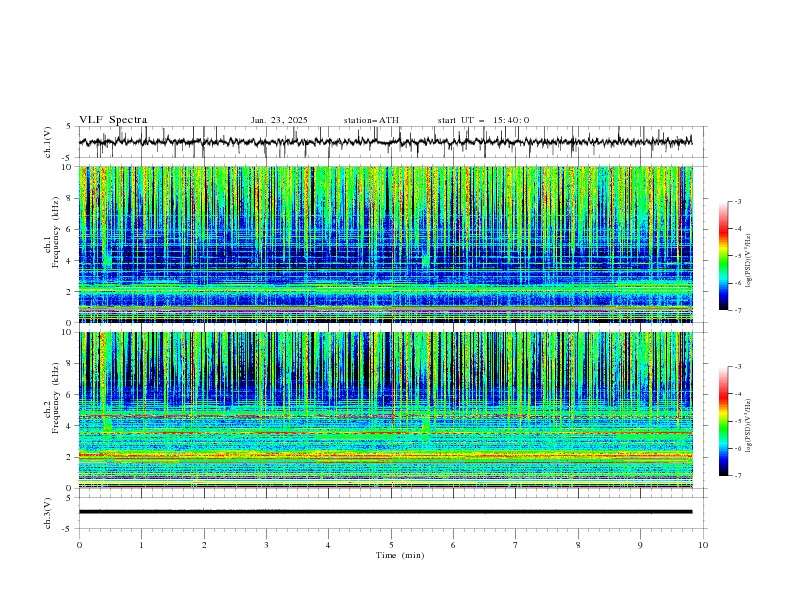This screenshot has width=792, height=612.
Task: Click the ch.2 PSD color bar
Action: point(724,421)
